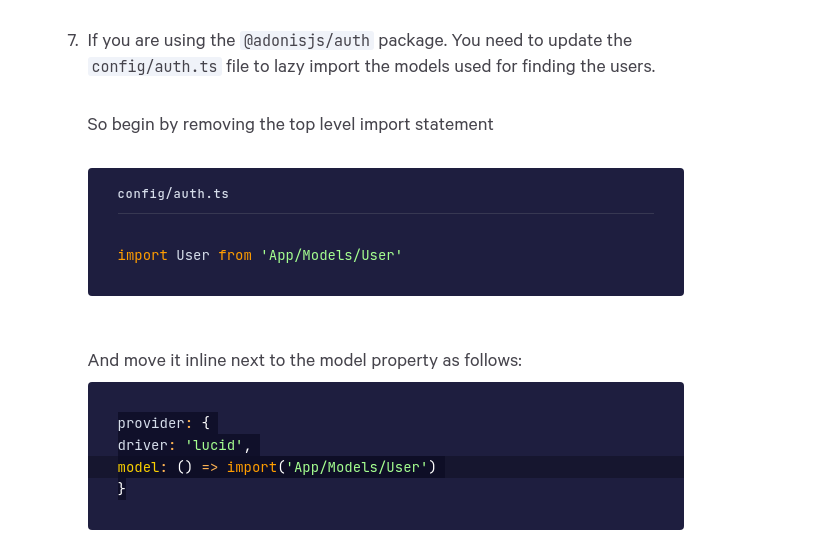
Task: Click the provider: { line
Action: pyautogui.click(x=164, y=423)
